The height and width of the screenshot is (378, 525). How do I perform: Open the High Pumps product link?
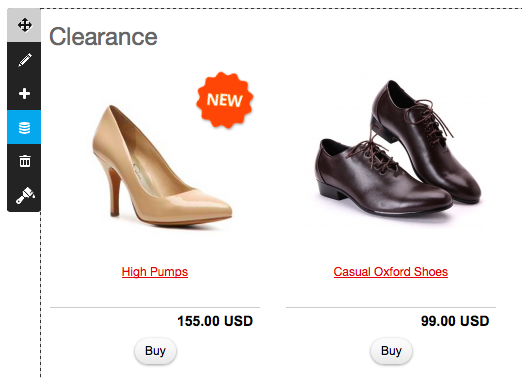[155, 272]
